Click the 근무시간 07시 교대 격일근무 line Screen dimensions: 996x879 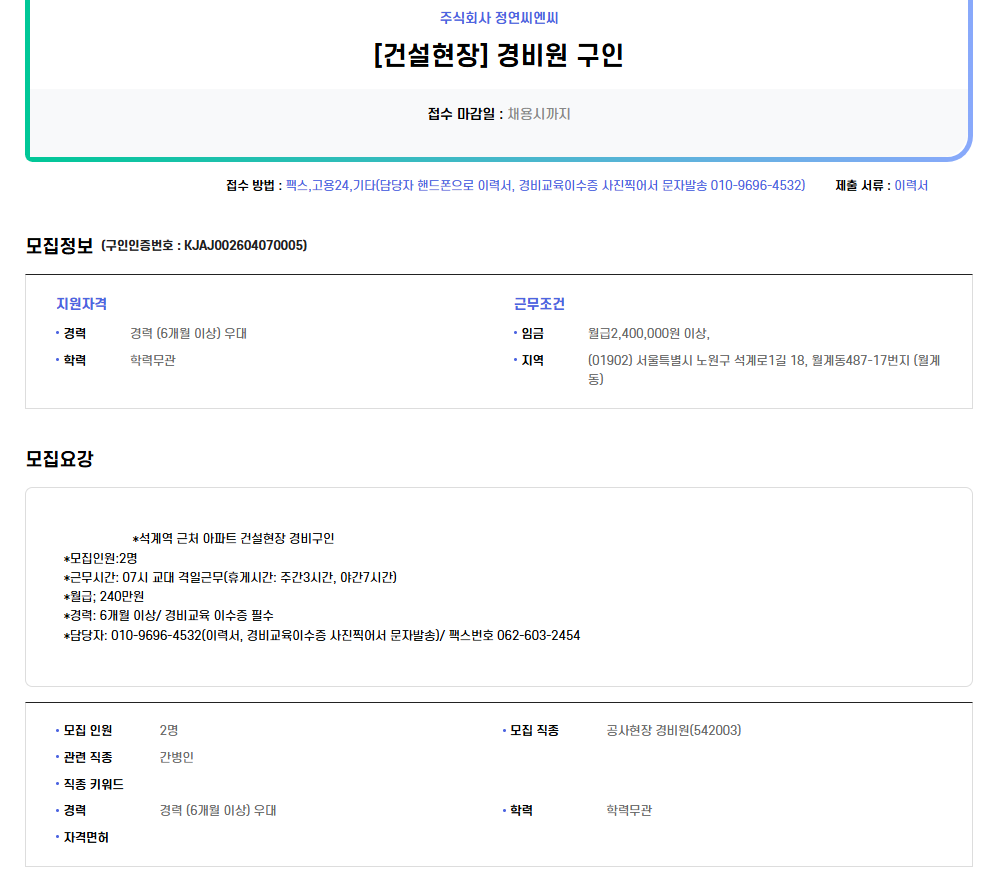coord(230,577)
